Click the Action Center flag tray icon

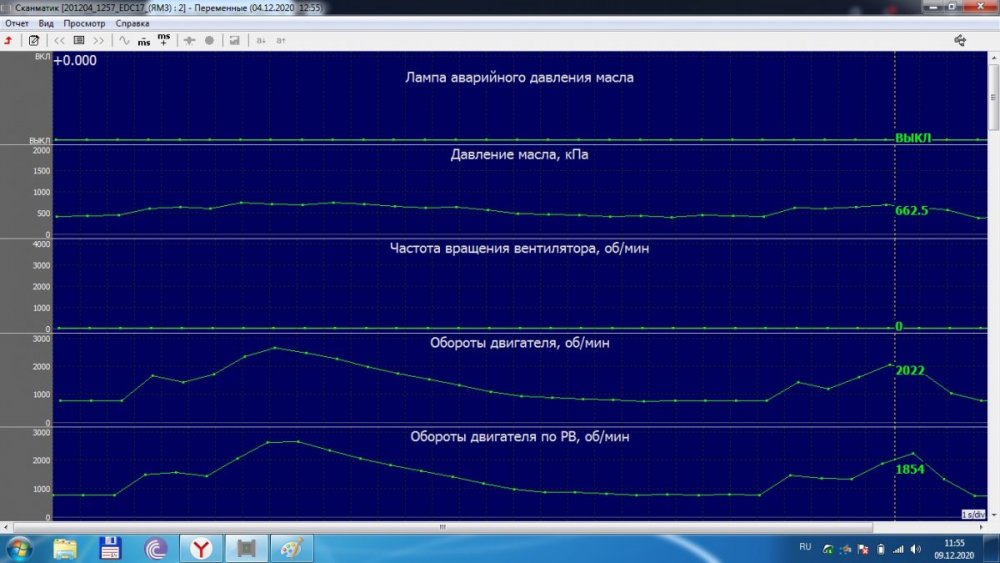pyautogui.click(x=863, y=549)
